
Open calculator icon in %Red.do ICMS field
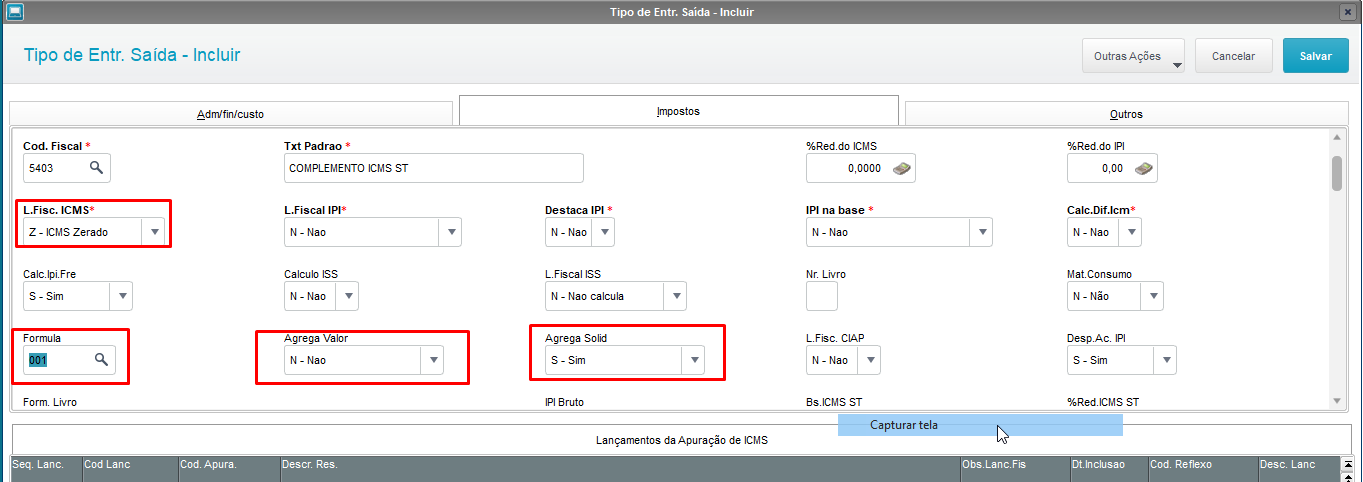[901, 168]
